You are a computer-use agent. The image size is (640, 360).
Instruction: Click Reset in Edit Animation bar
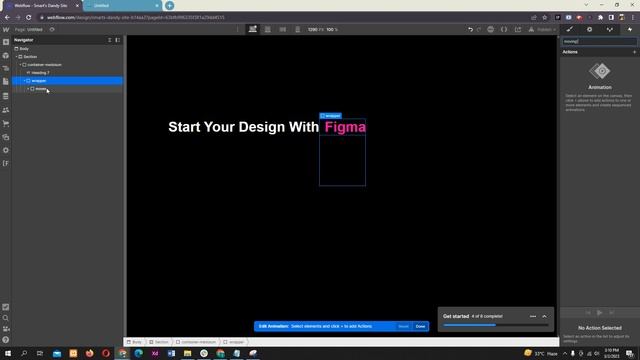pos(403,327)
